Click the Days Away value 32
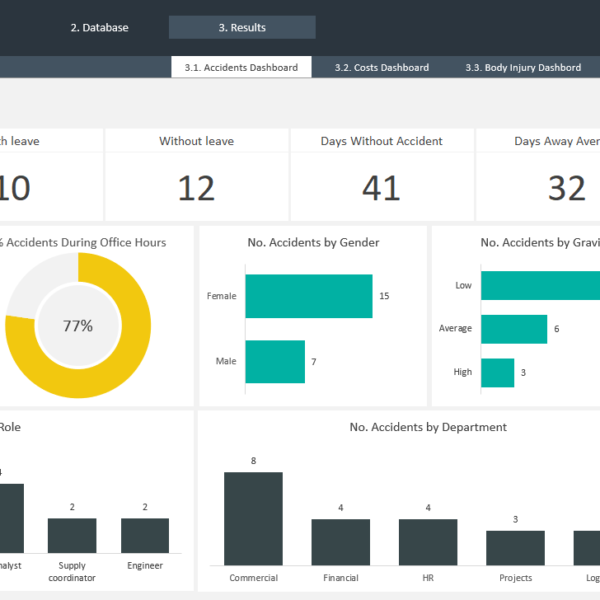Image resolution: width=600 pixels, height=600 pixels. point(566,187)
